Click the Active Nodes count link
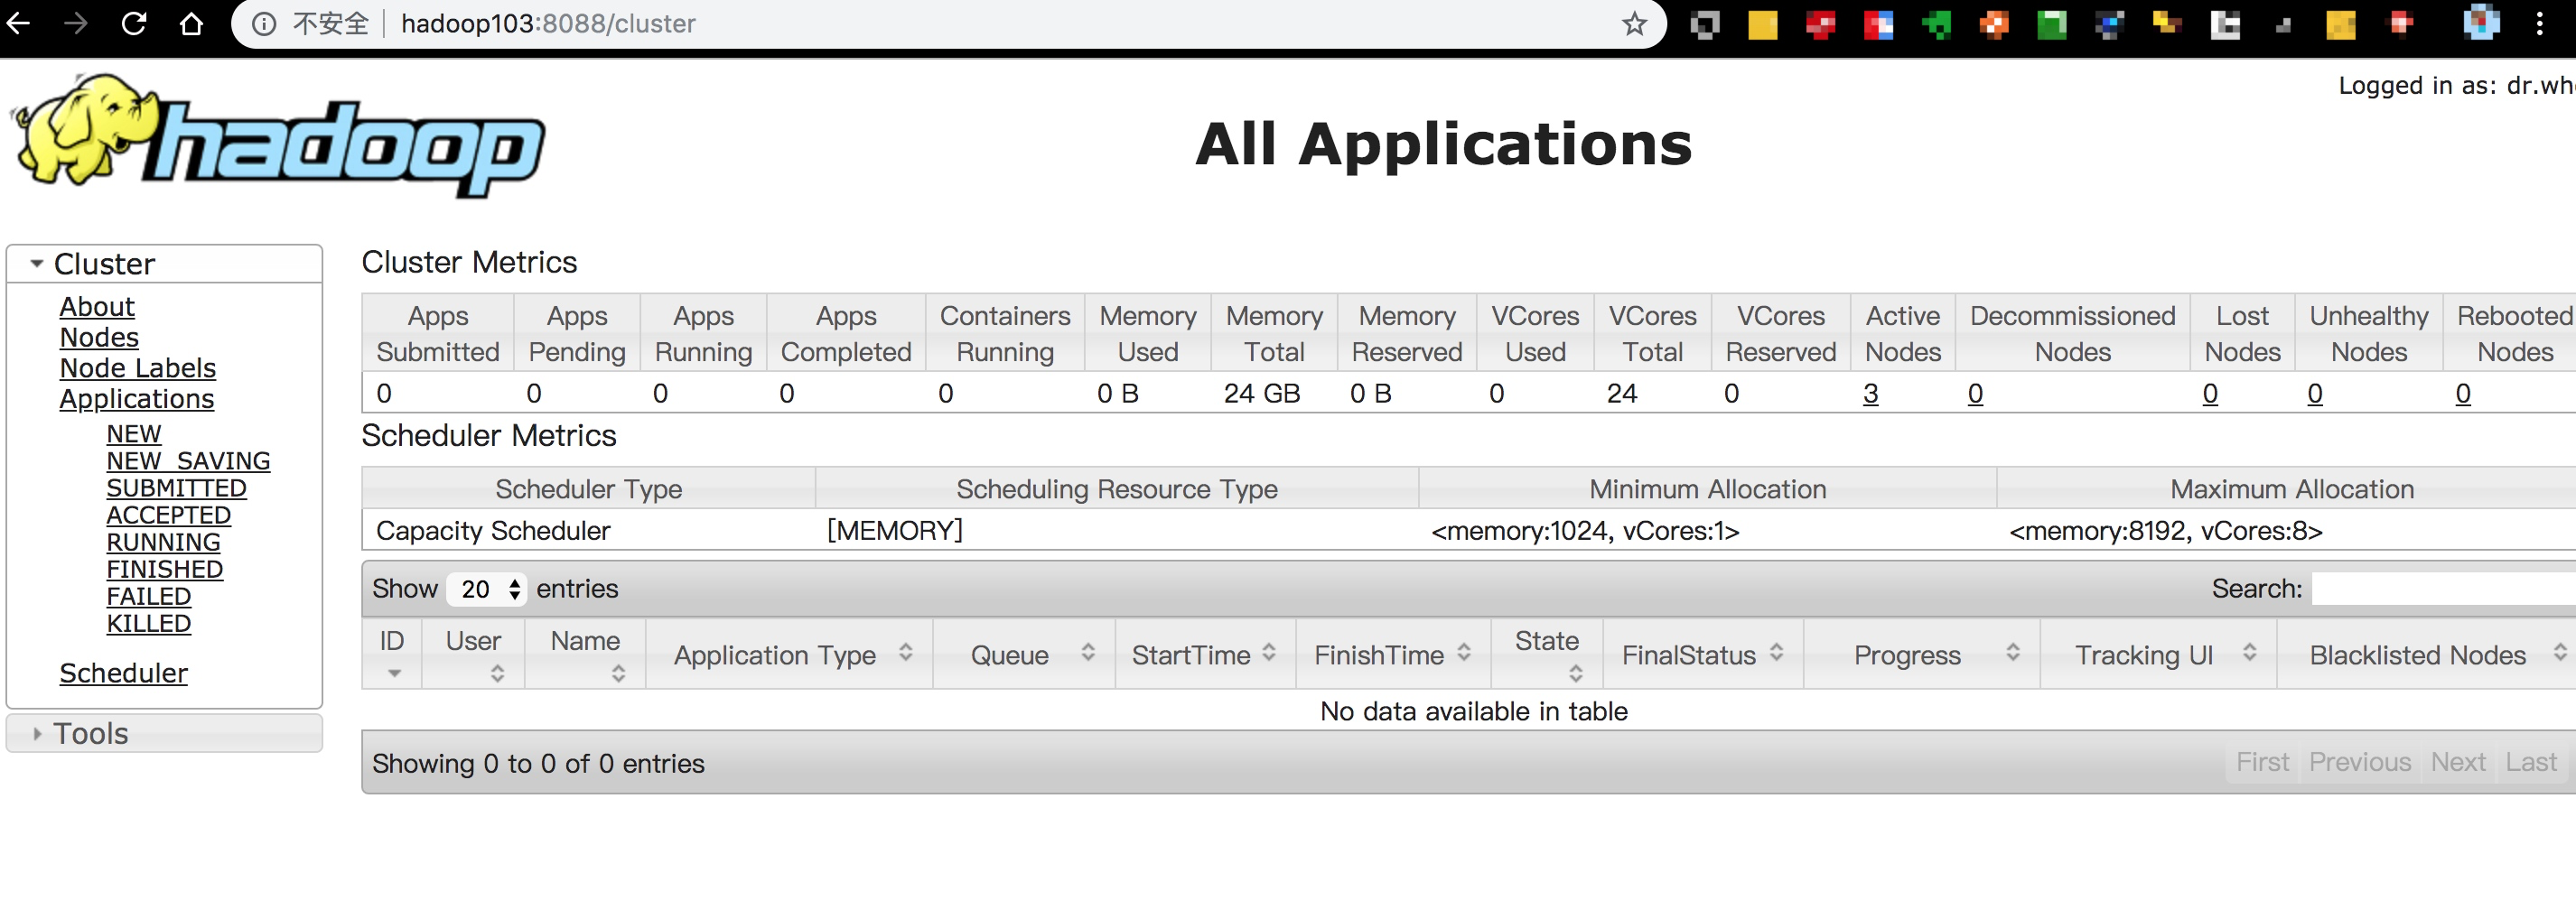 coord(1871,393)
